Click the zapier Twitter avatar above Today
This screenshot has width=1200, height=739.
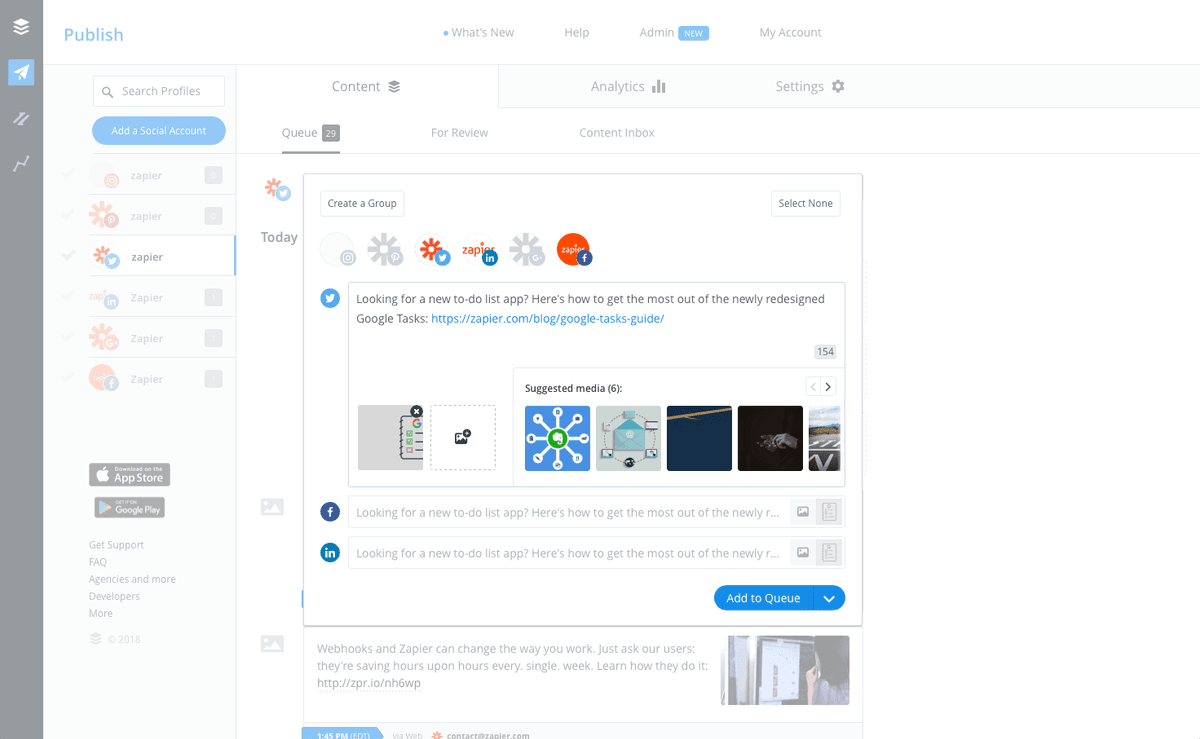[277, 189]
